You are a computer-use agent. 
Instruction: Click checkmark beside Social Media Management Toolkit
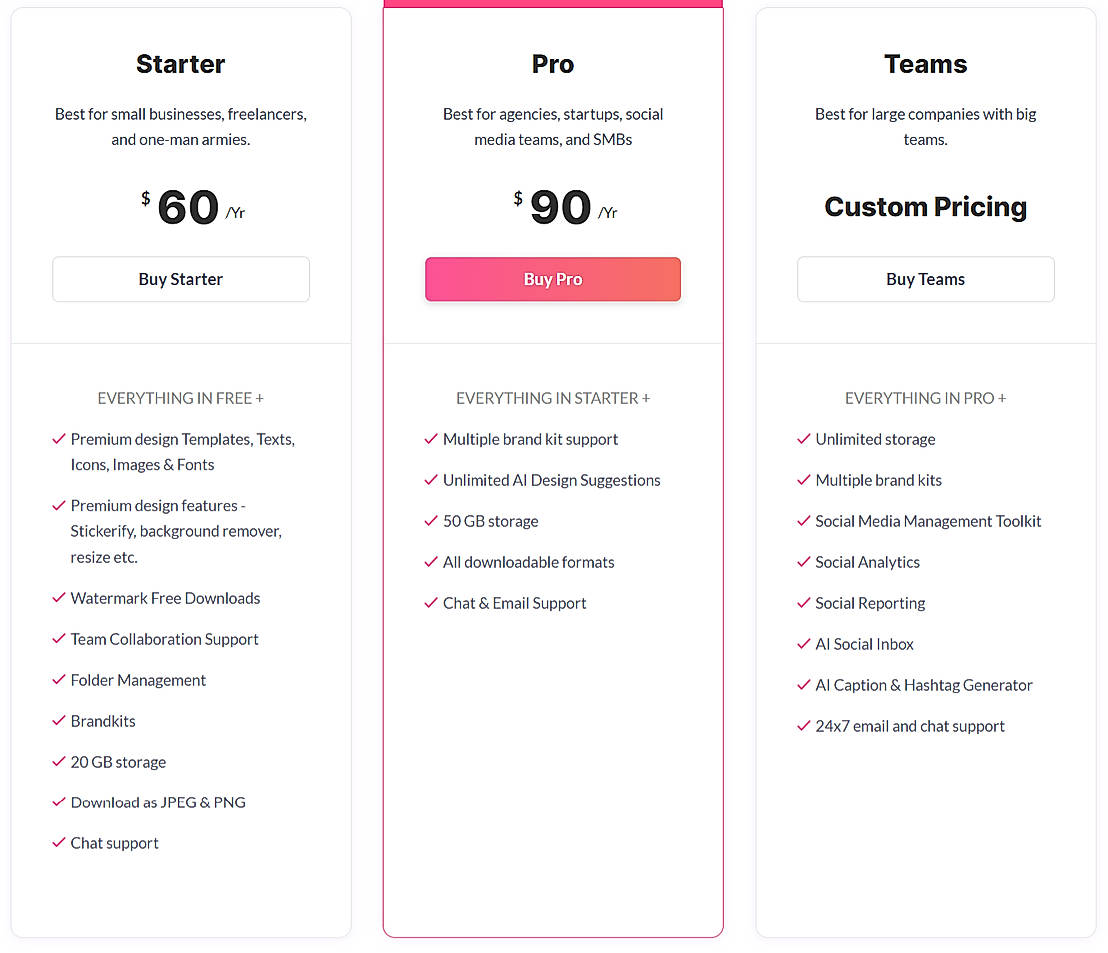pos(803,521)
